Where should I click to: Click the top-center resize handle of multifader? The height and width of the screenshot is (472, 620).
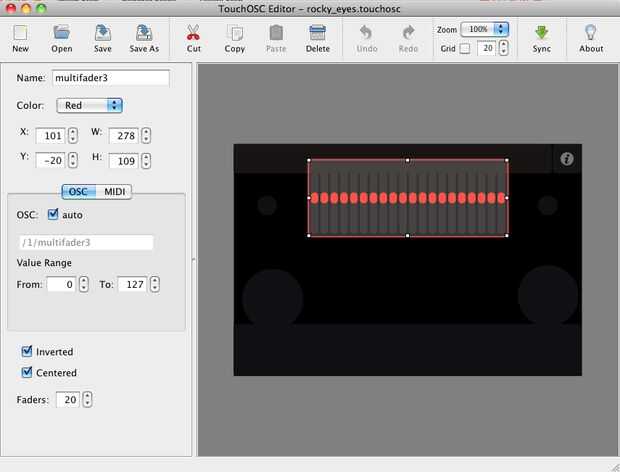408,160
